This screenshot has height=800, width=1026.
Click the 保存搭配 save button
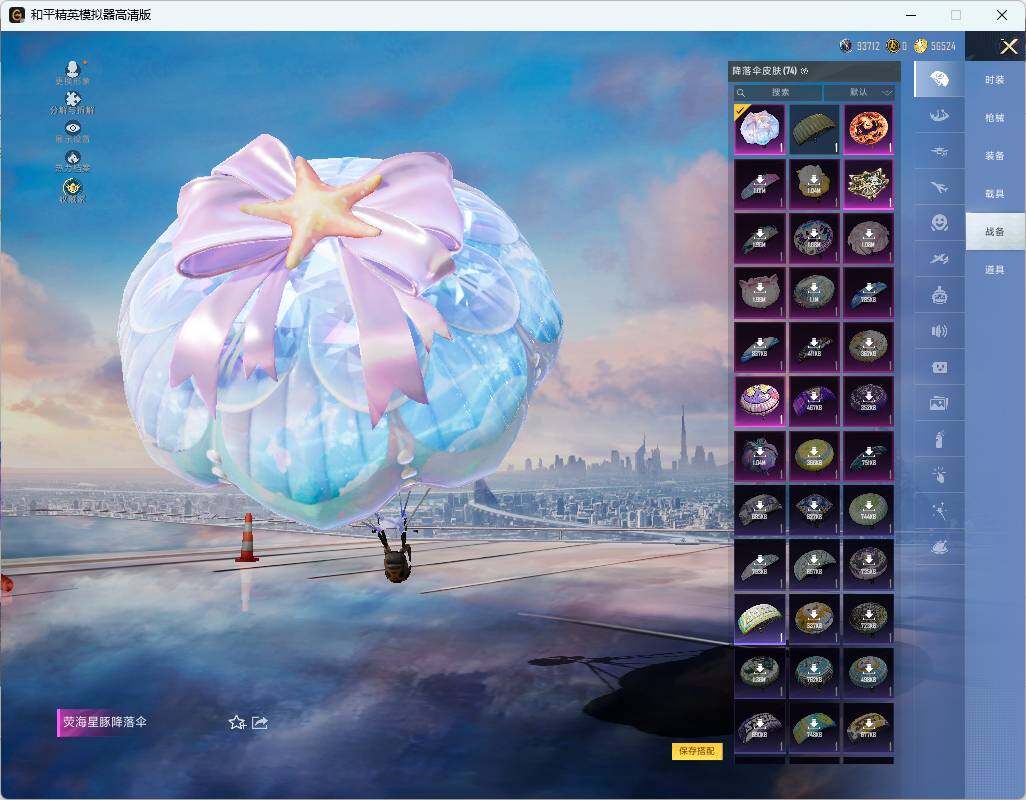pos(697,750)
